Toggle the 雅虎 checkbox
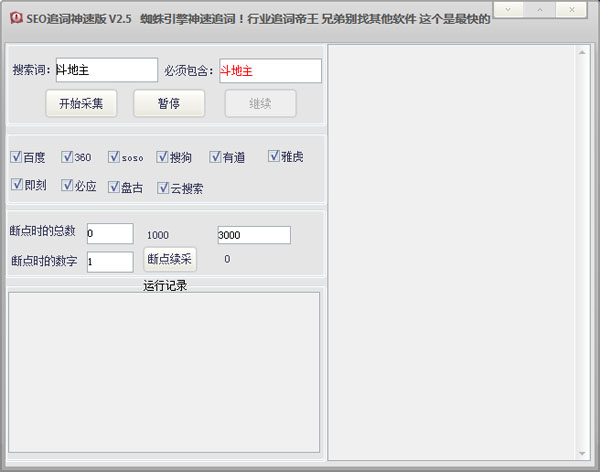Screen dimensions: 600x472 (x=274, y=156)
